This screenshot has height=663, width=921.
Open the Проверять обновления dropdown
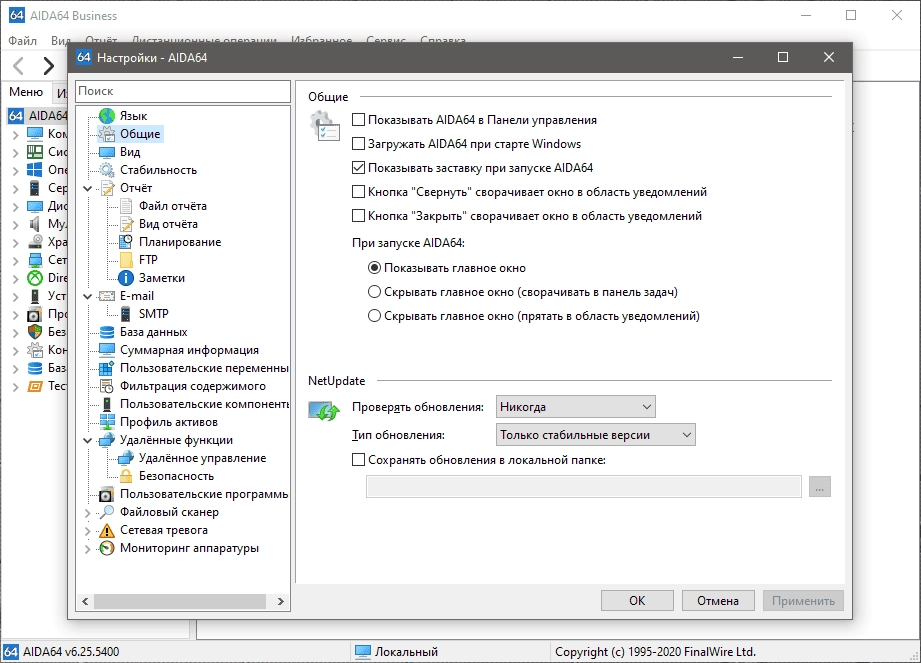(576, 407)
